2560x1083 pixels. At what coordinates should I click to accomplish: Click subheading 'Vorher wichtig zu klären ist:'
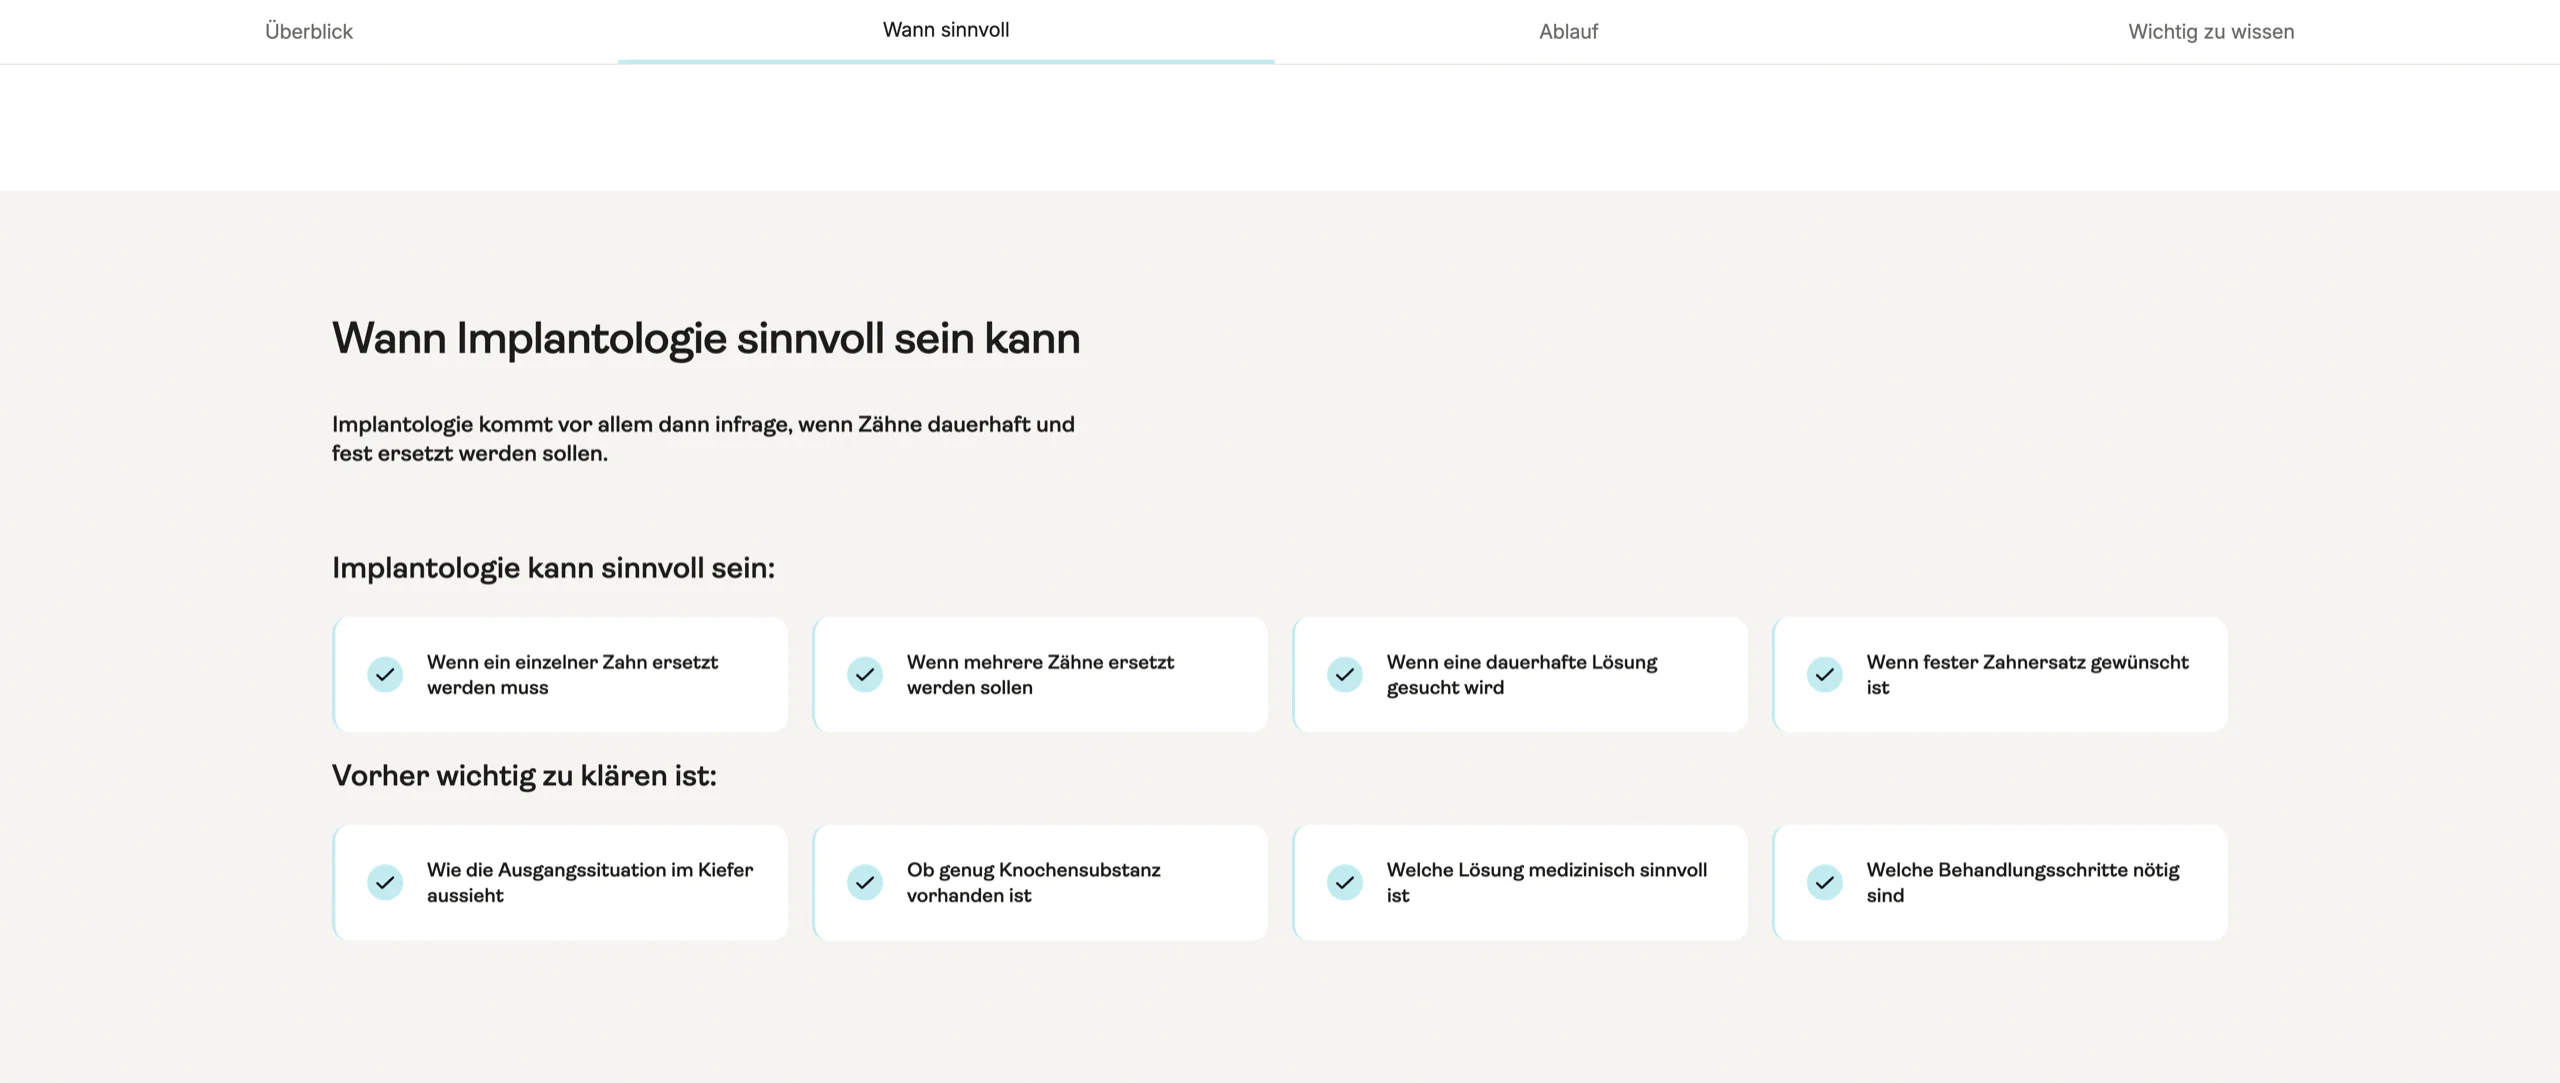tap(524, 776)
